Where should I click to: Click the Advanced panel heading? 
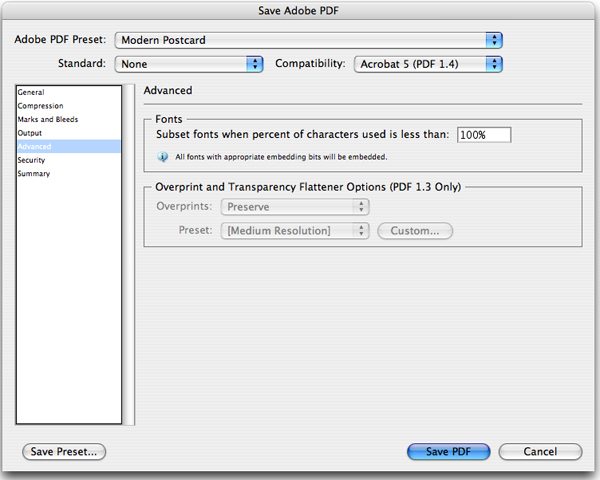pos(168,90)
